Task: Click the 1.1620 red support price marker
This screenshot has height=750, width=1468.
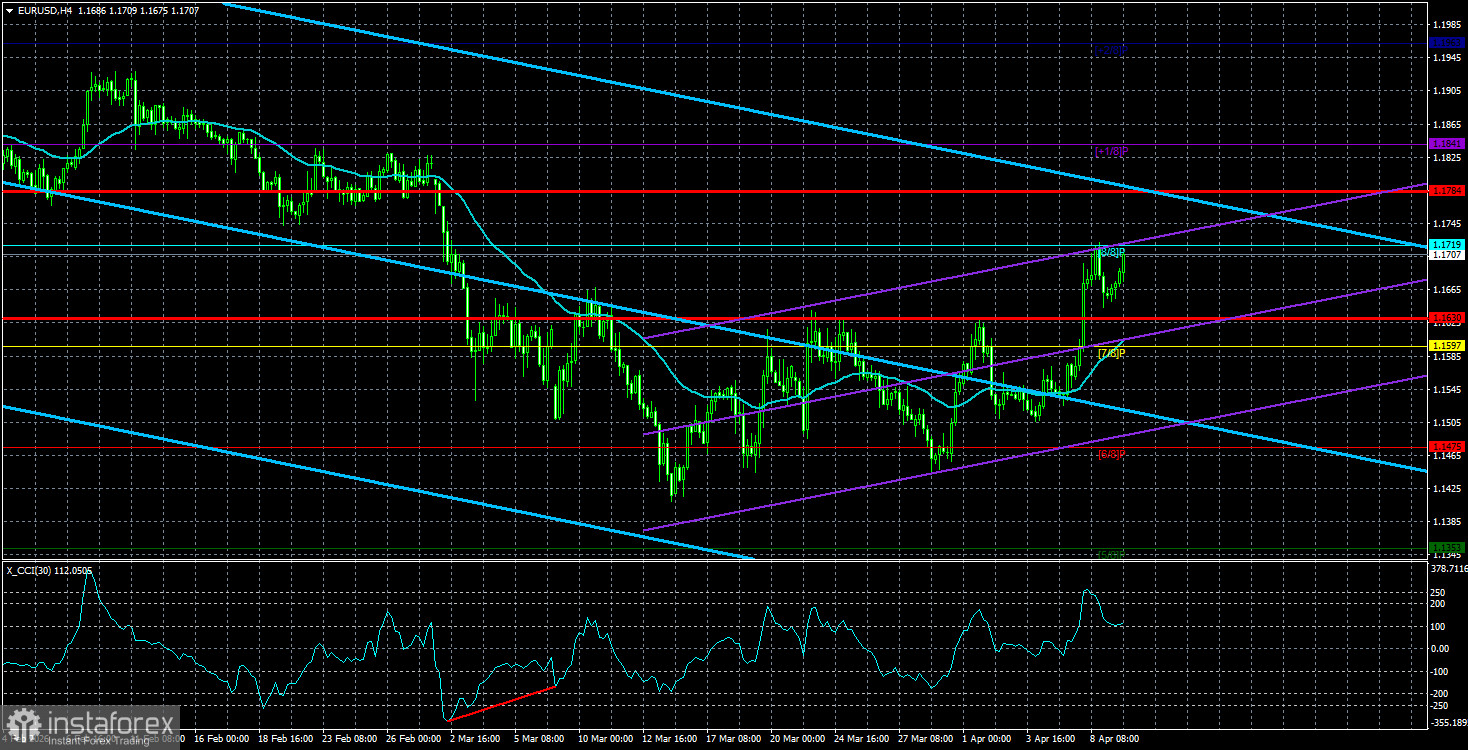Action: coord(1449,316)
